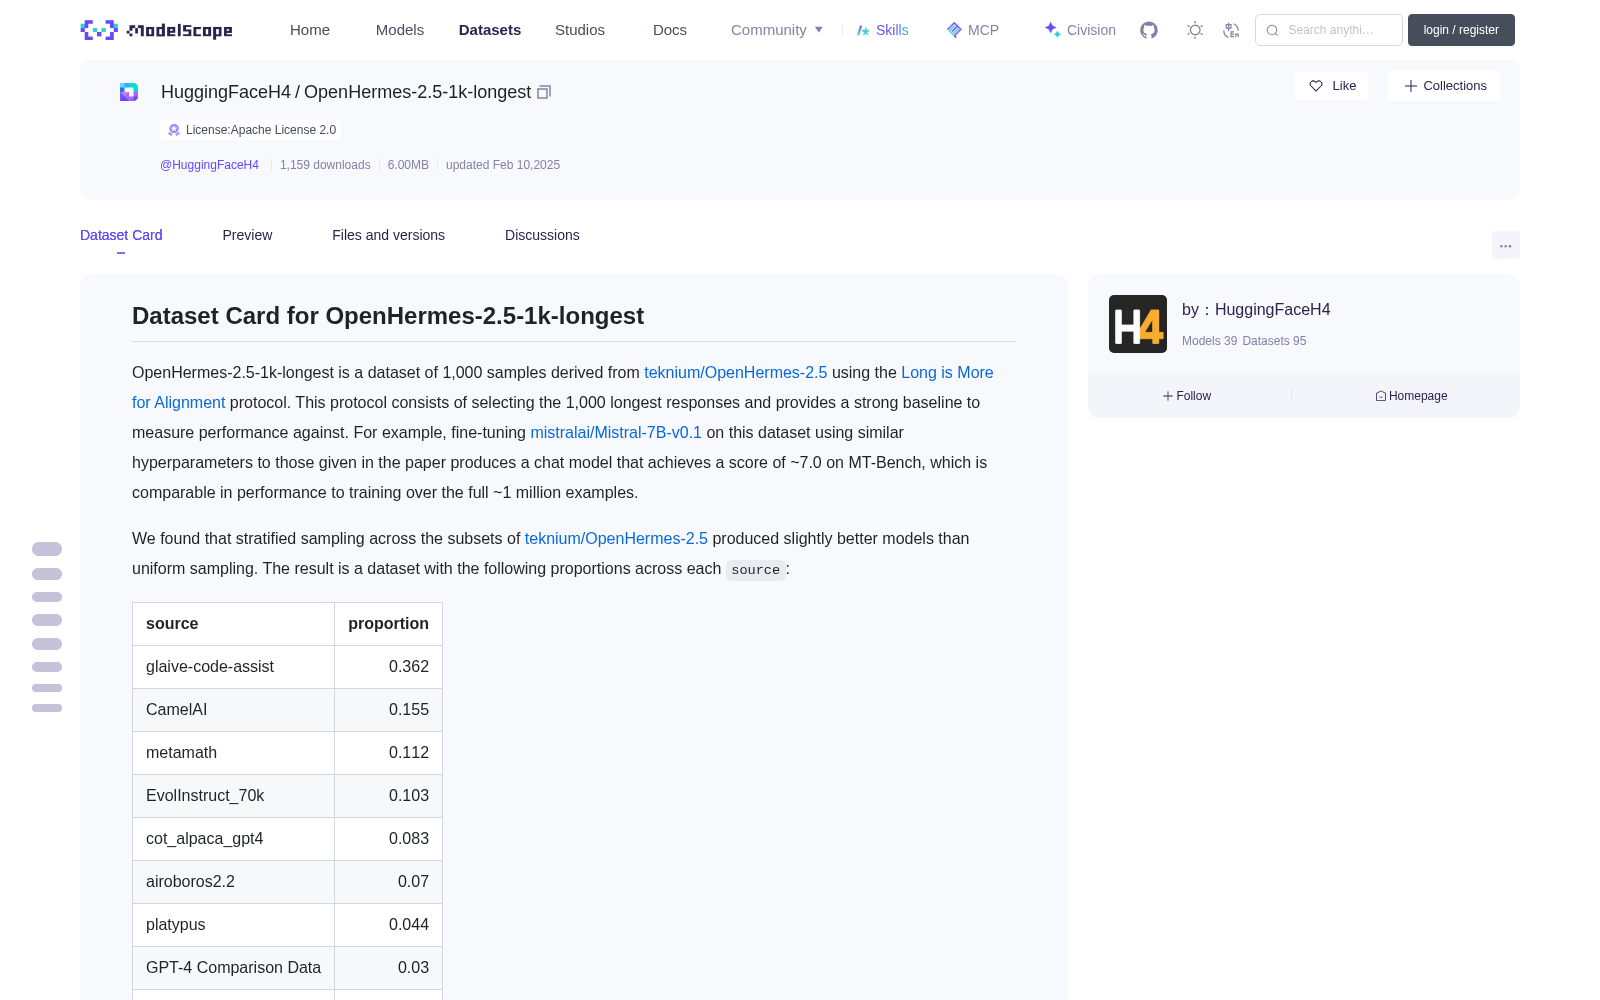Open the Discussions tab
The width and height of the screenshot is (1600, 1000).
coord(542,235)
